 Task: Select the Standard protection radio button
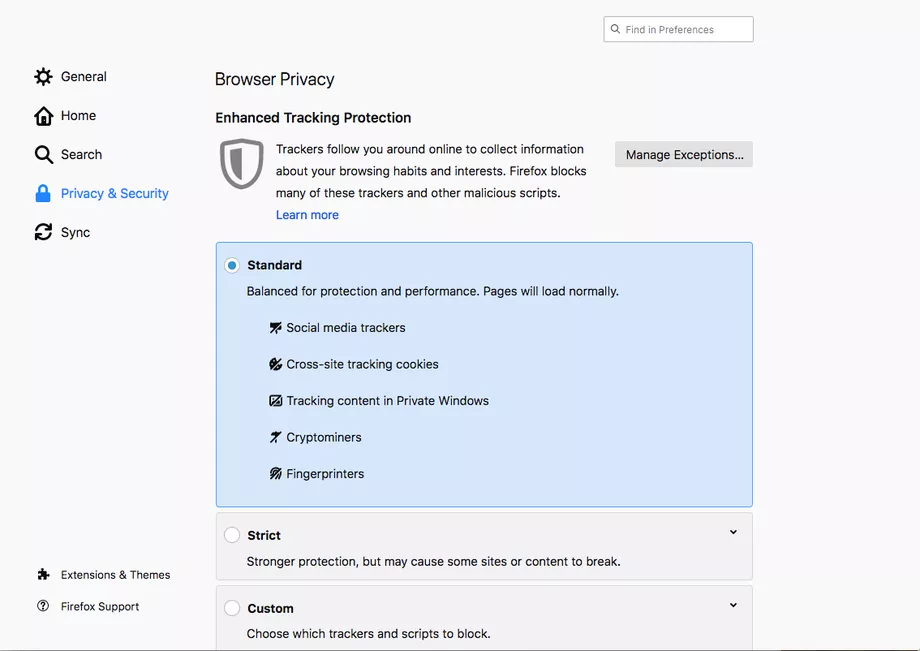(232, 266)
